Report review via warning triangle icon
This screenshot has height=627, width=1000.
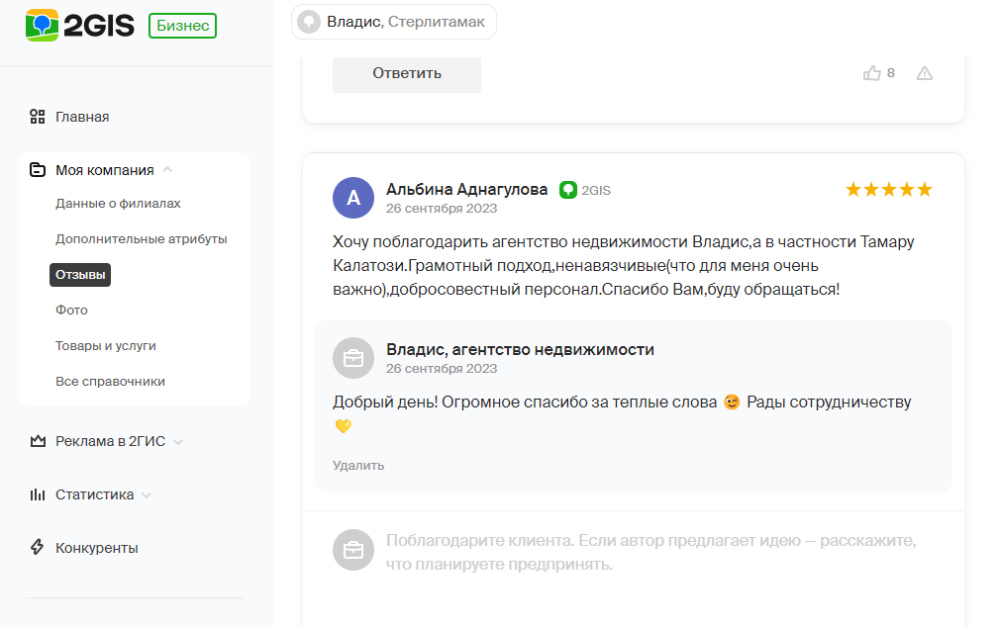point(924,73)
